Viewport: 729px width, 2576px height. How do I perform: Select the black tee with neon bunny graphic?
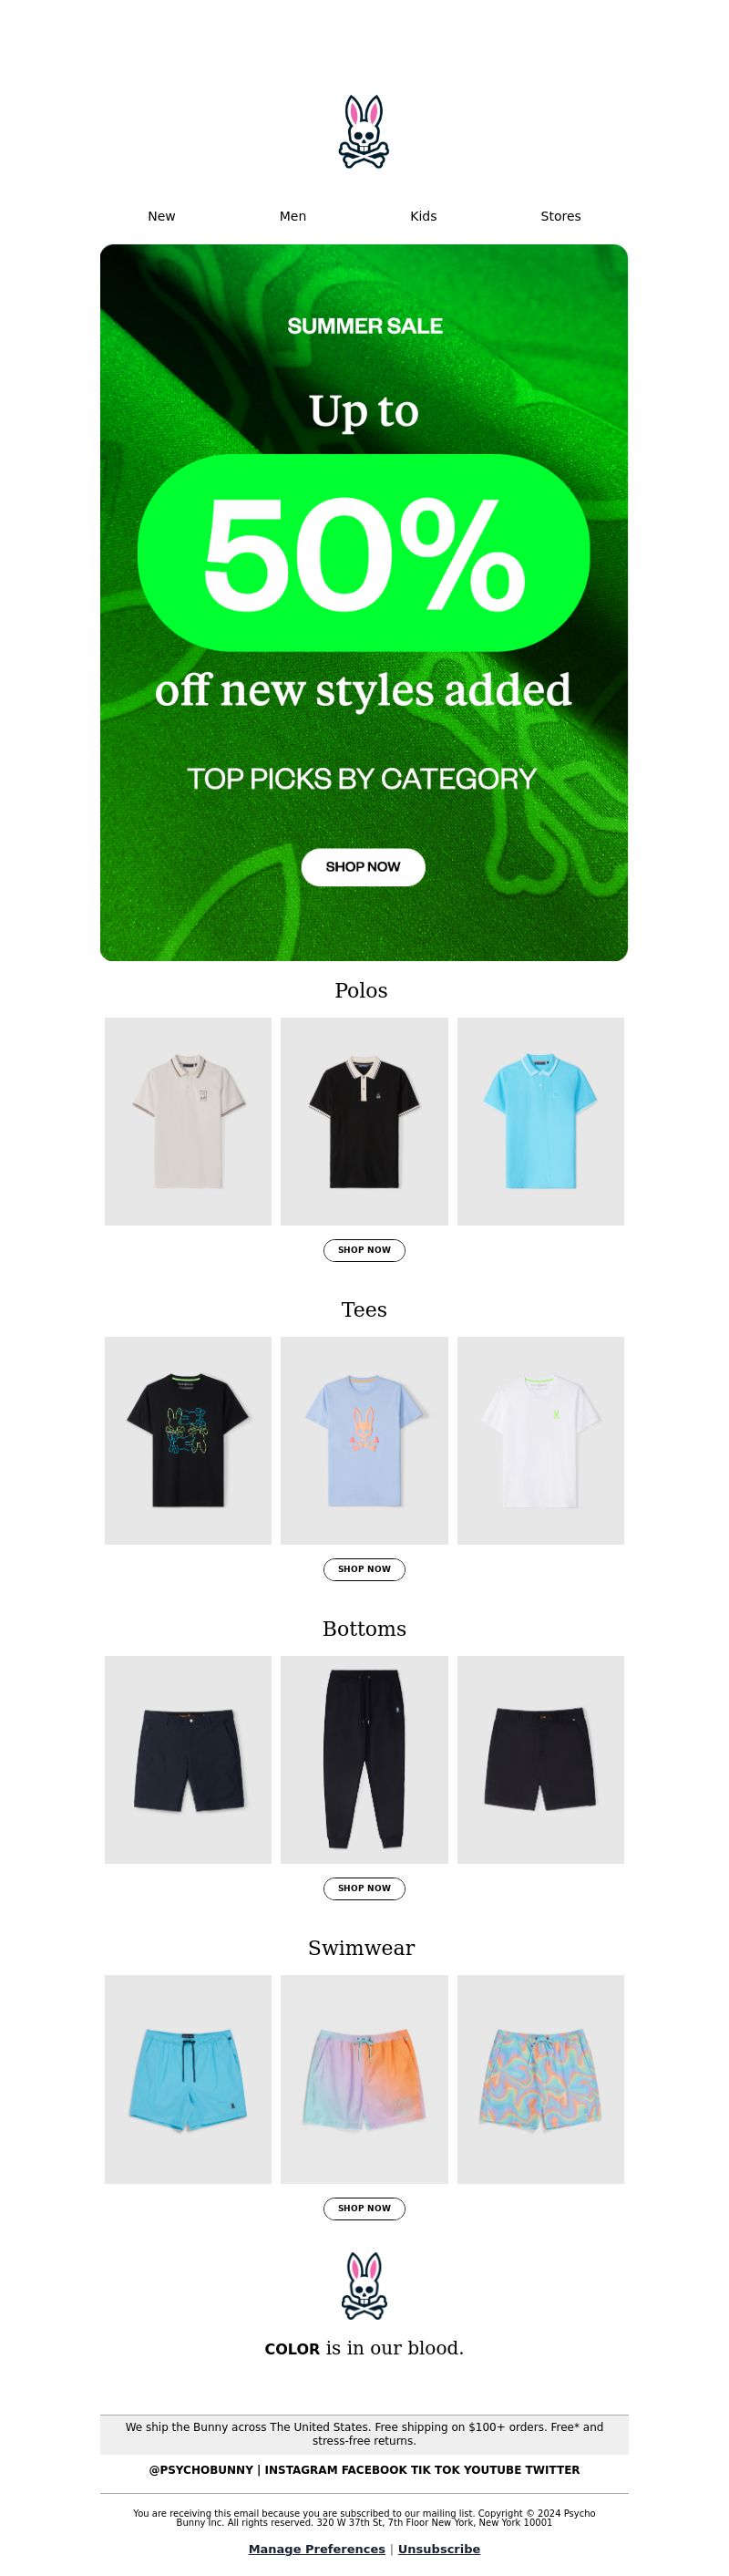(x=188, y=1440)
